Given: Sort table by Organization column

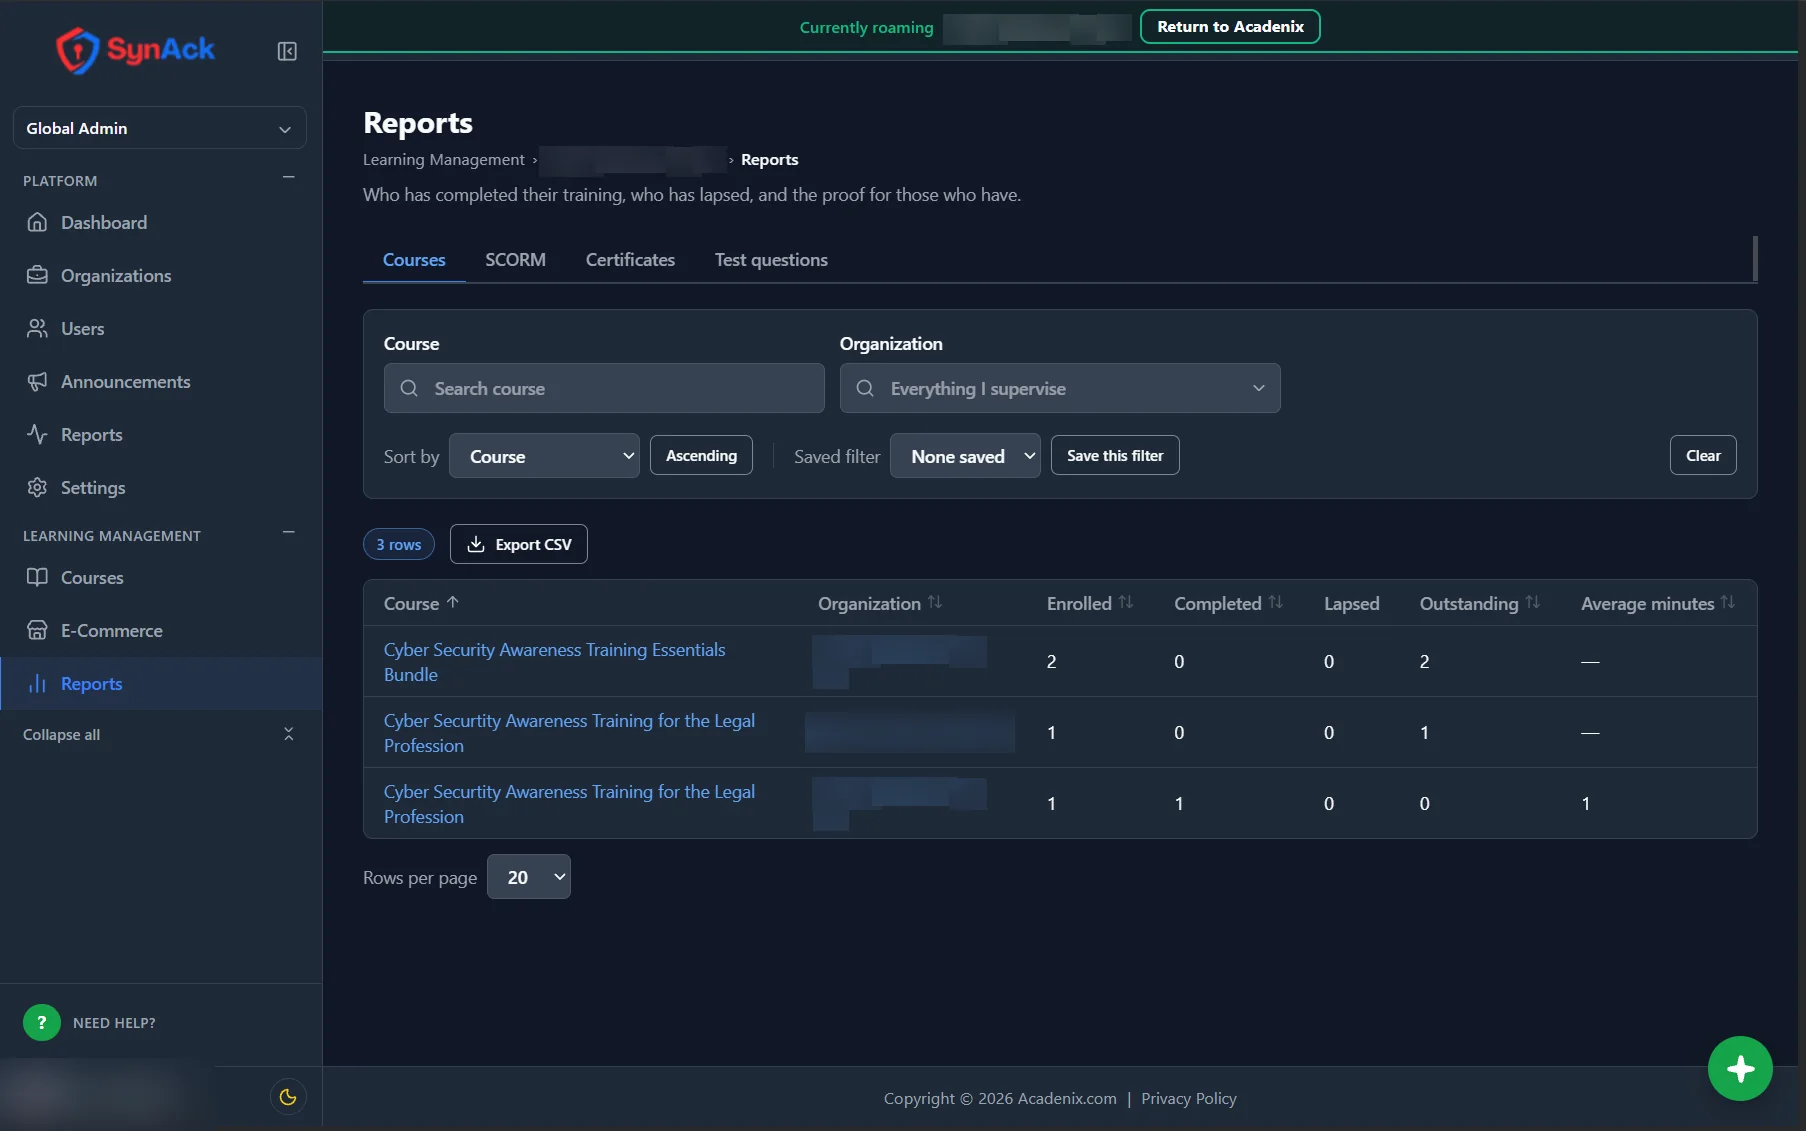Looking at the screenshot, I should tap(880, 603).
